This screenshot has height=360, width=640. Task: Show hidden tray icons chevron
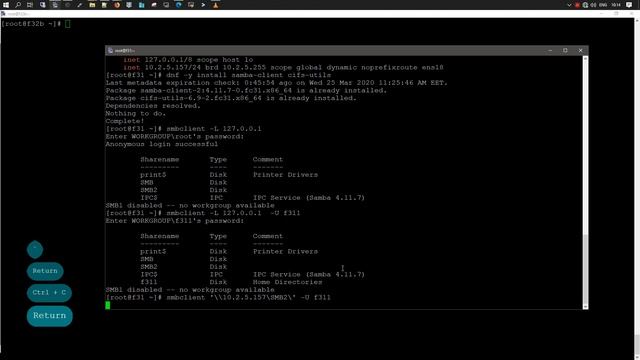tap(569, 5)
